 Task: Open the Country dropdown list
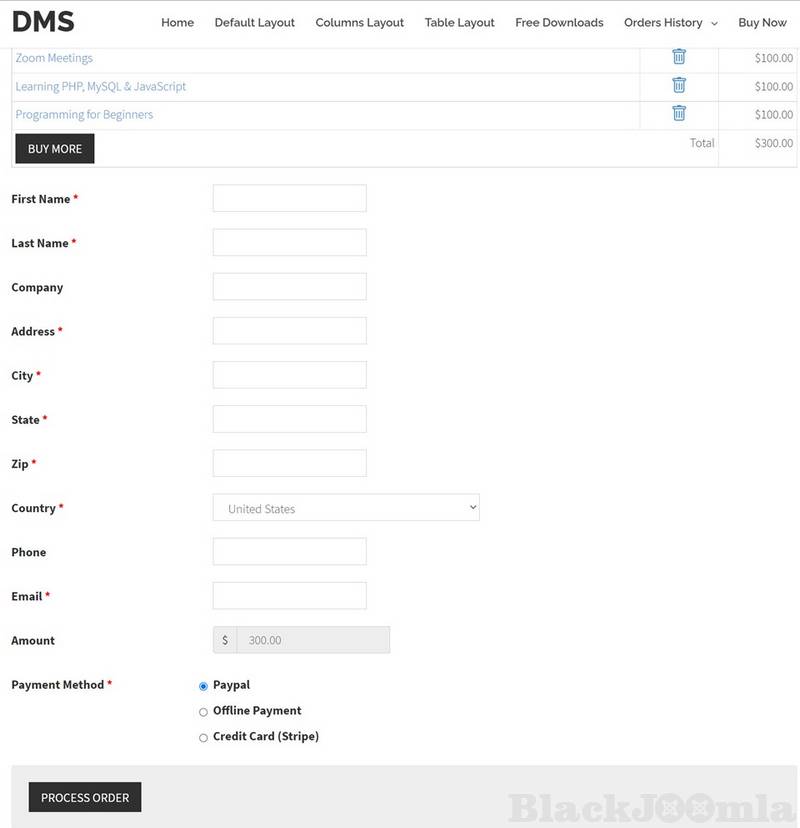point(346,508)
